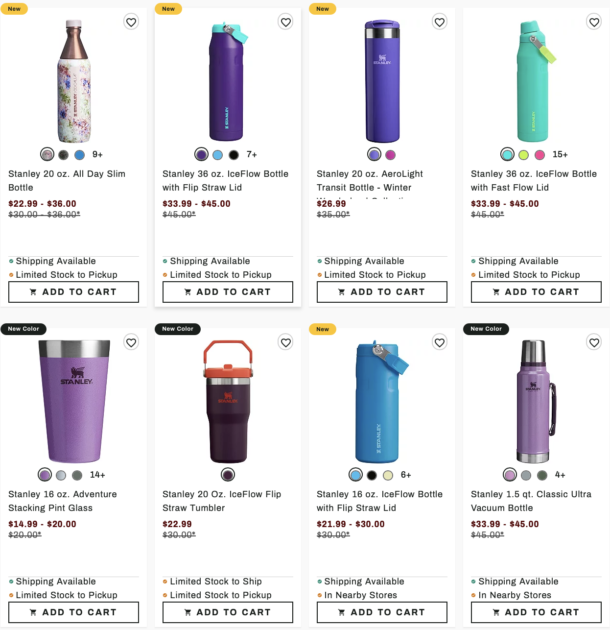Save the 36 oz. Fast Flow Lid bottle via heart
This screenshot has height=630, width=610.
pos(594,22)
